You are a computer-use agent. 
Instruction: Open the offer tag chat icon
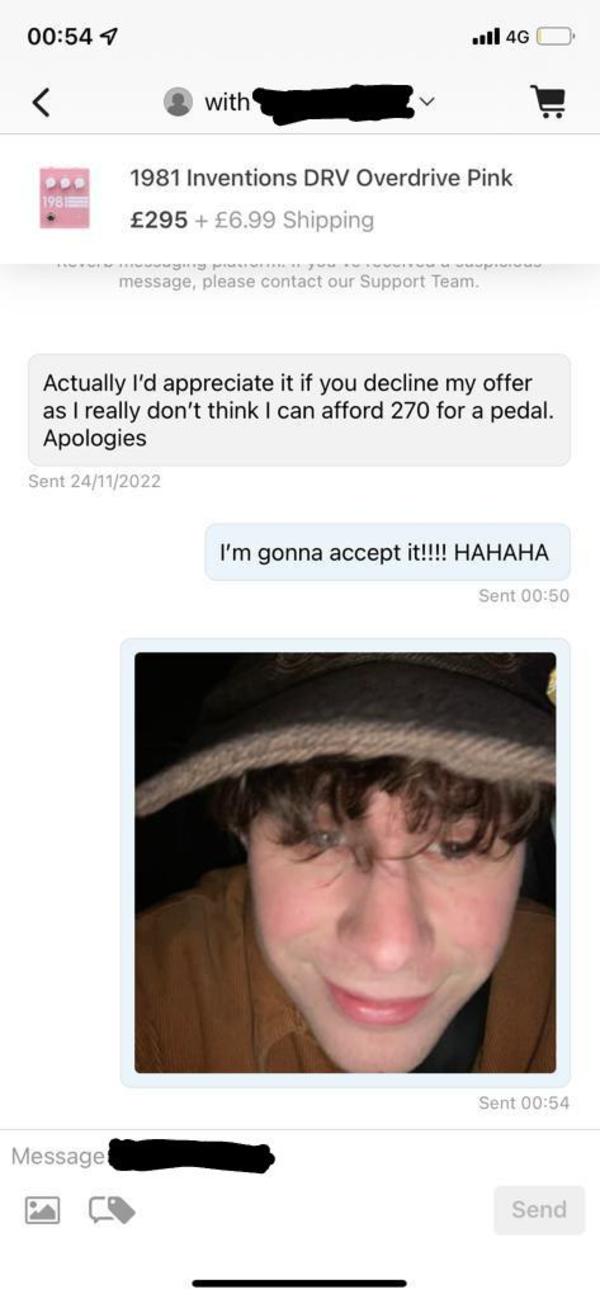click(112, 1210)
